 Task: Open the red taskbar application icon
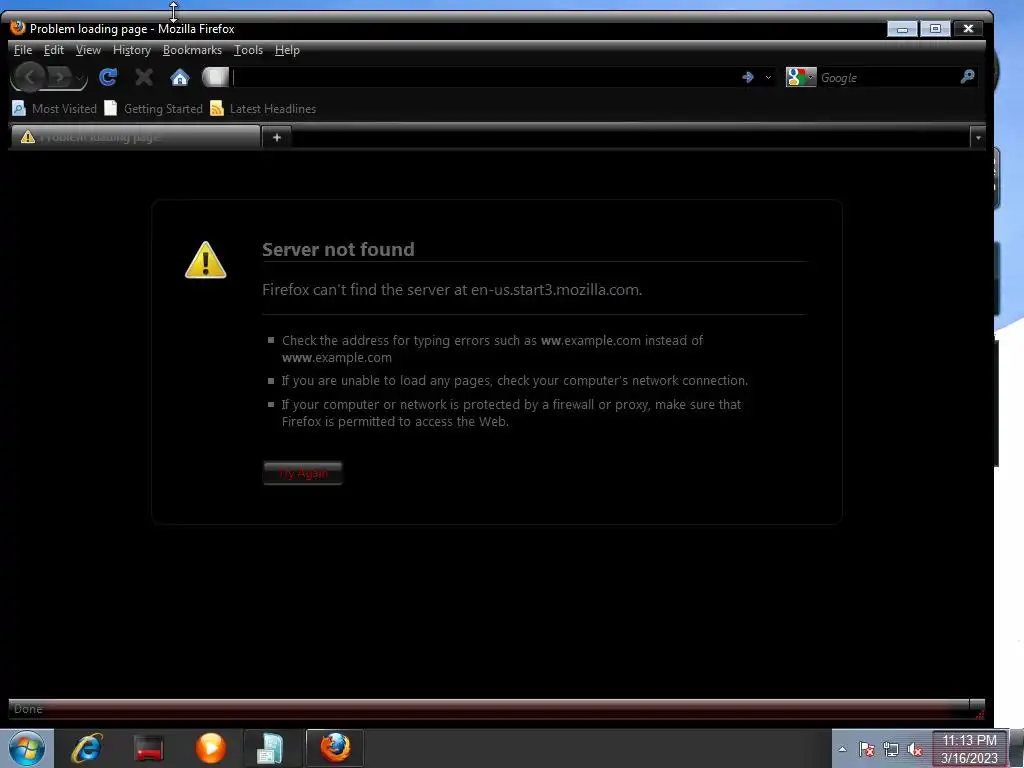(x=149, y=748)
